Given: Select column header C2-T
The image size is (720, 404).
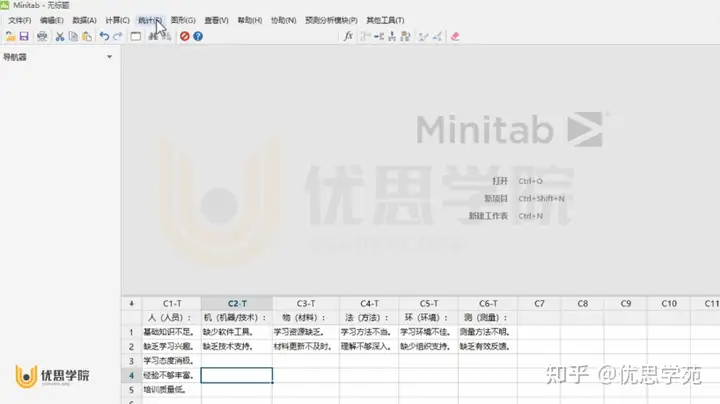Looking at the screenshot, I should pyautogui.click(x=237, y=303).
